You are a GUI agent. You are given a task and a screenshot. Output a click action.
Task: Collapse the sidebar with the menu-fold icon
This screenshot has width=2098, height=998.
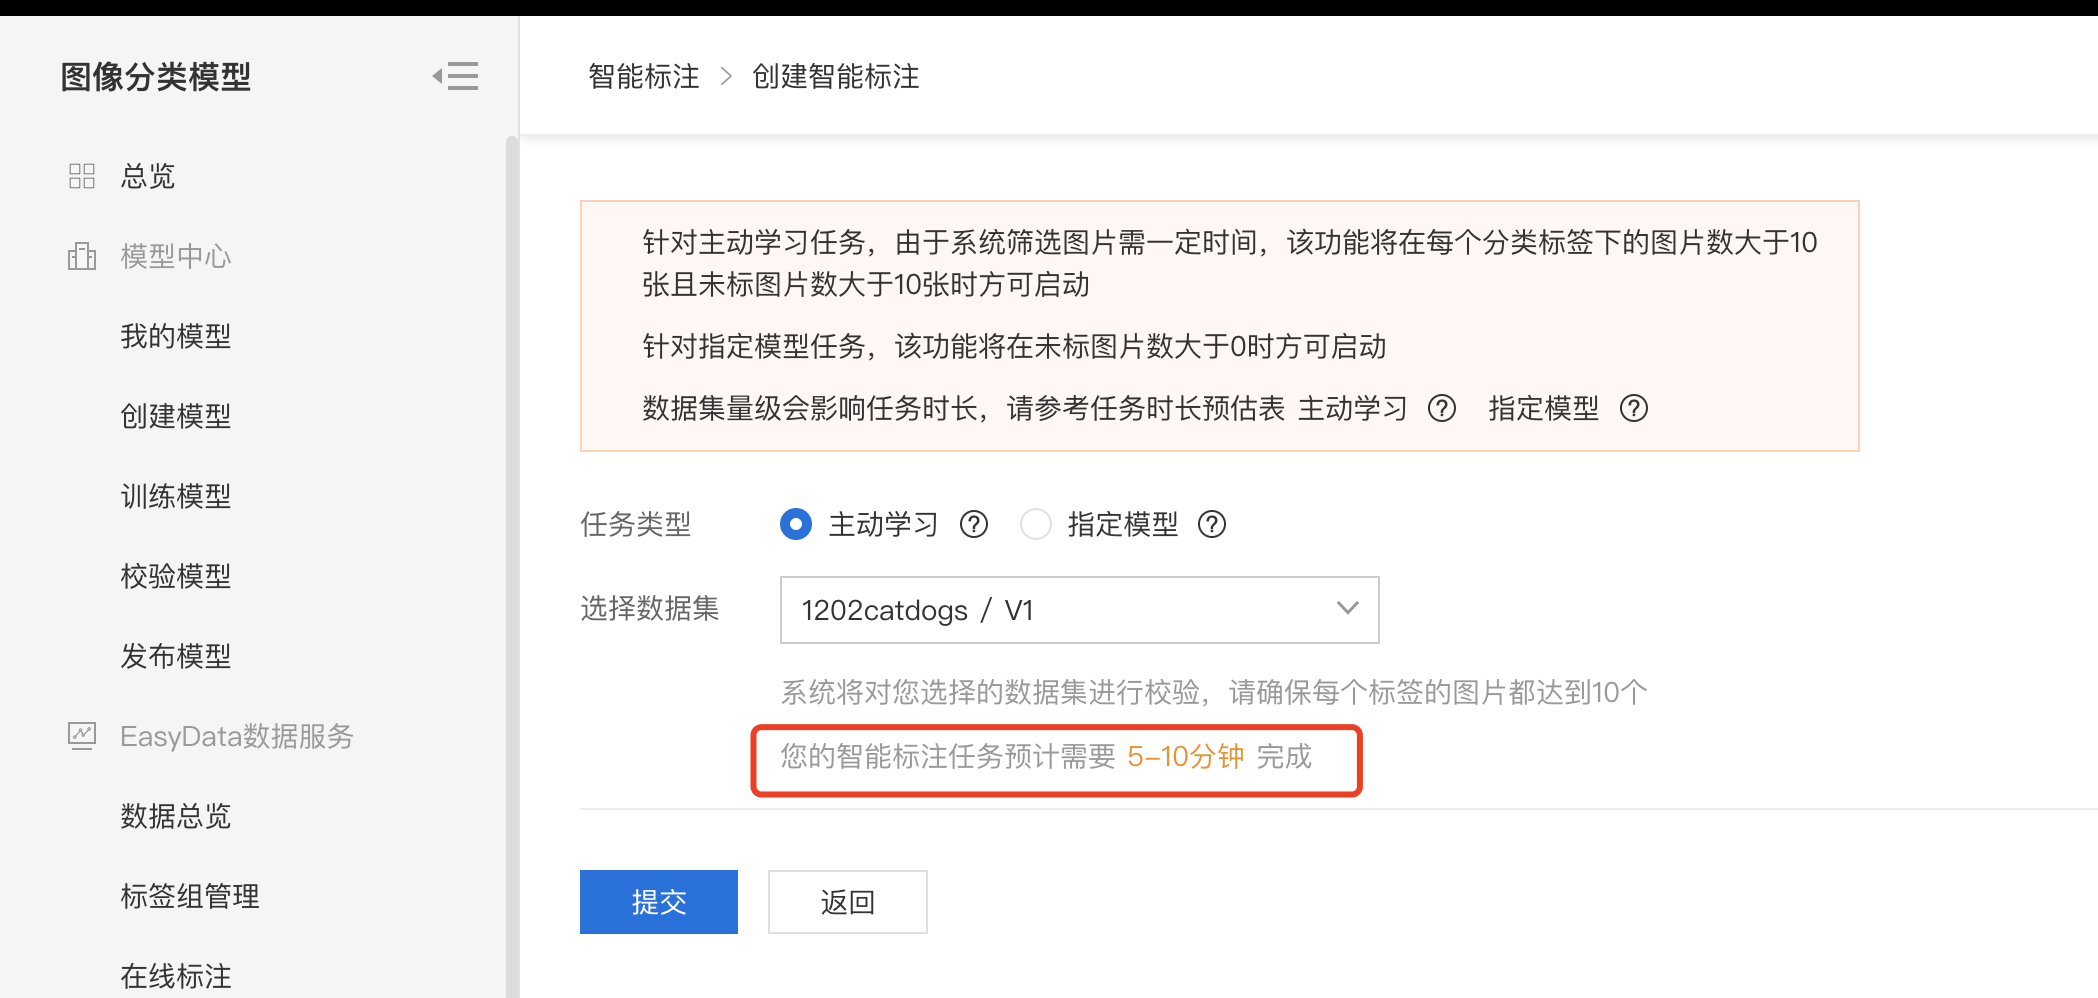455,76
